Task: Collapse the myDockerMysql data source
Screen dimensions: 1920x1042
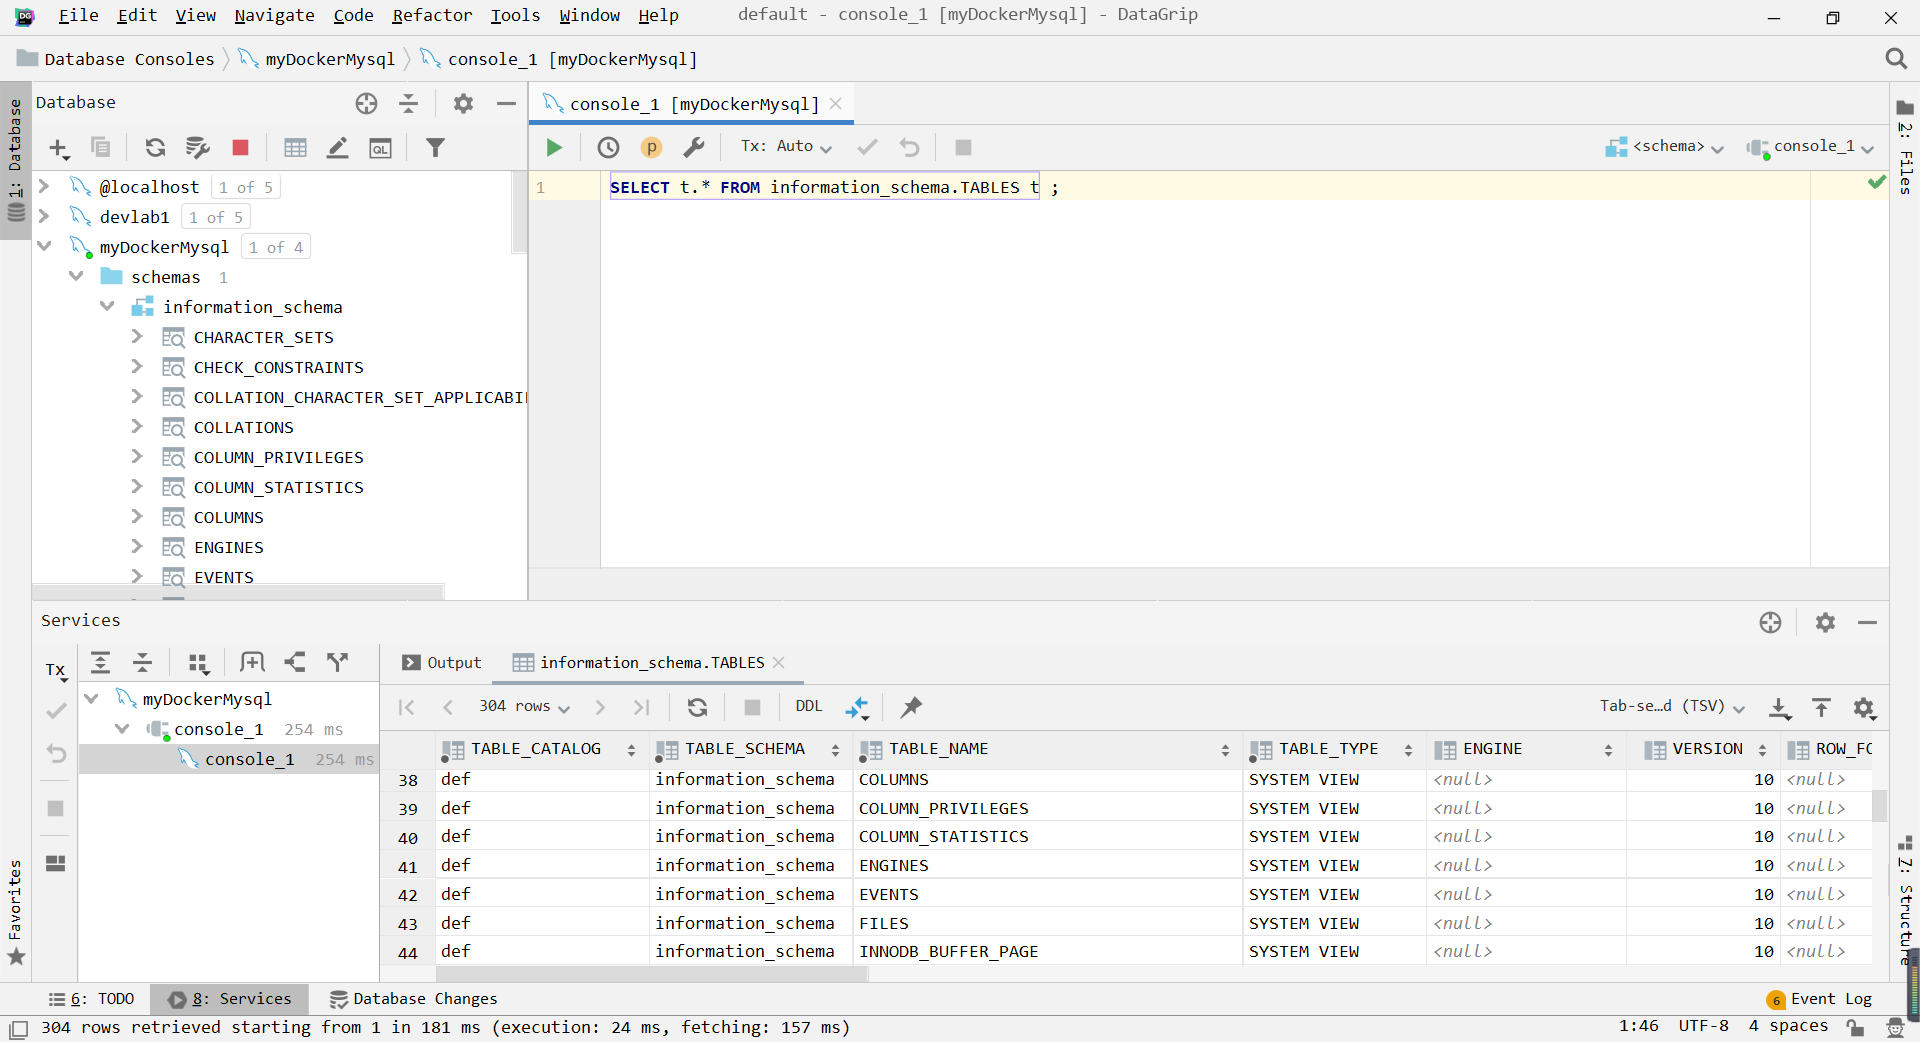Action: [x=44, y=246]
